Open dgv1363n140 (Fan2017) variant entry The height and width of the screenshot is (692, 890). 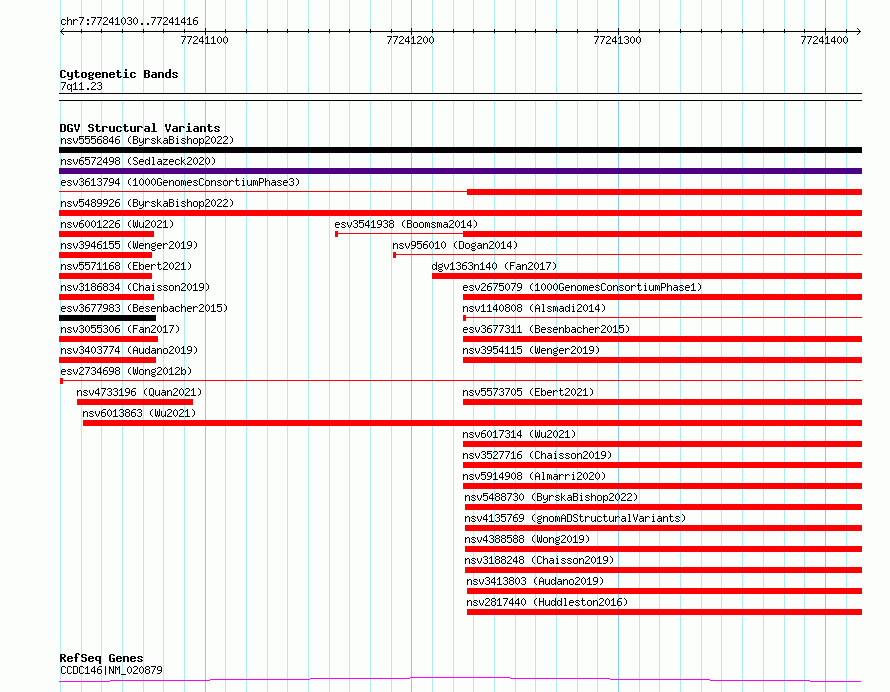[x=494, y=266]
